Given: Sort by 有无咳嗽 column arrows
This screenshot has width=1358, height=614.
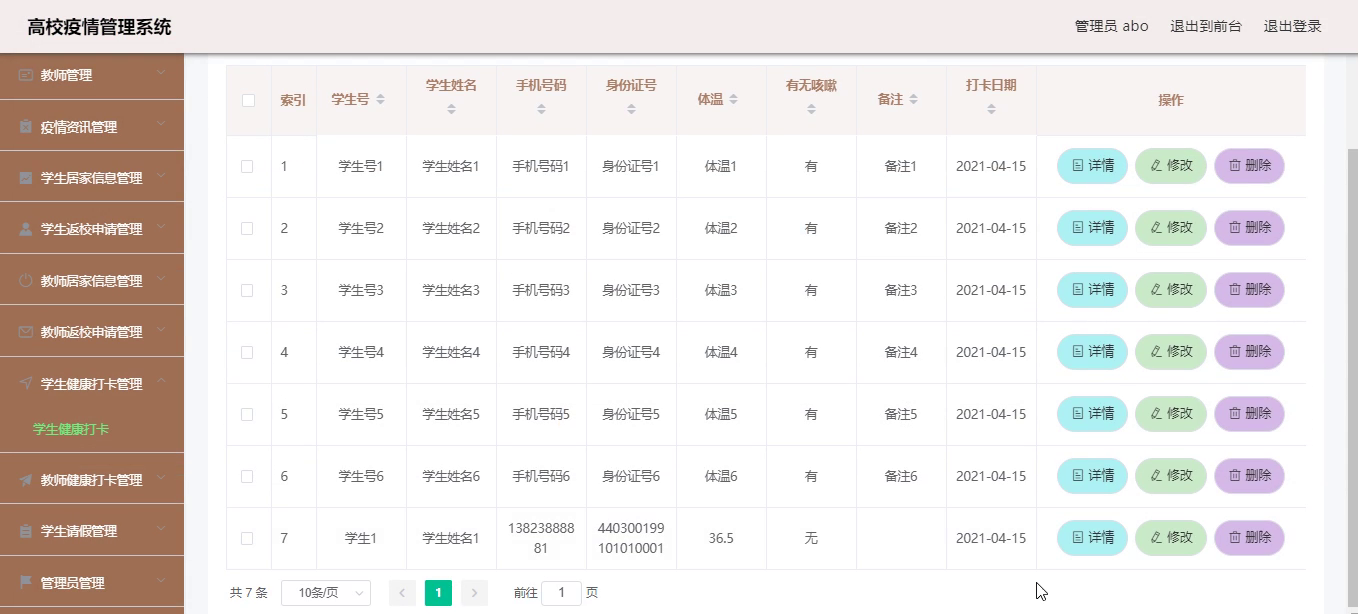Looking at the screenshot, I should (811, 109).
